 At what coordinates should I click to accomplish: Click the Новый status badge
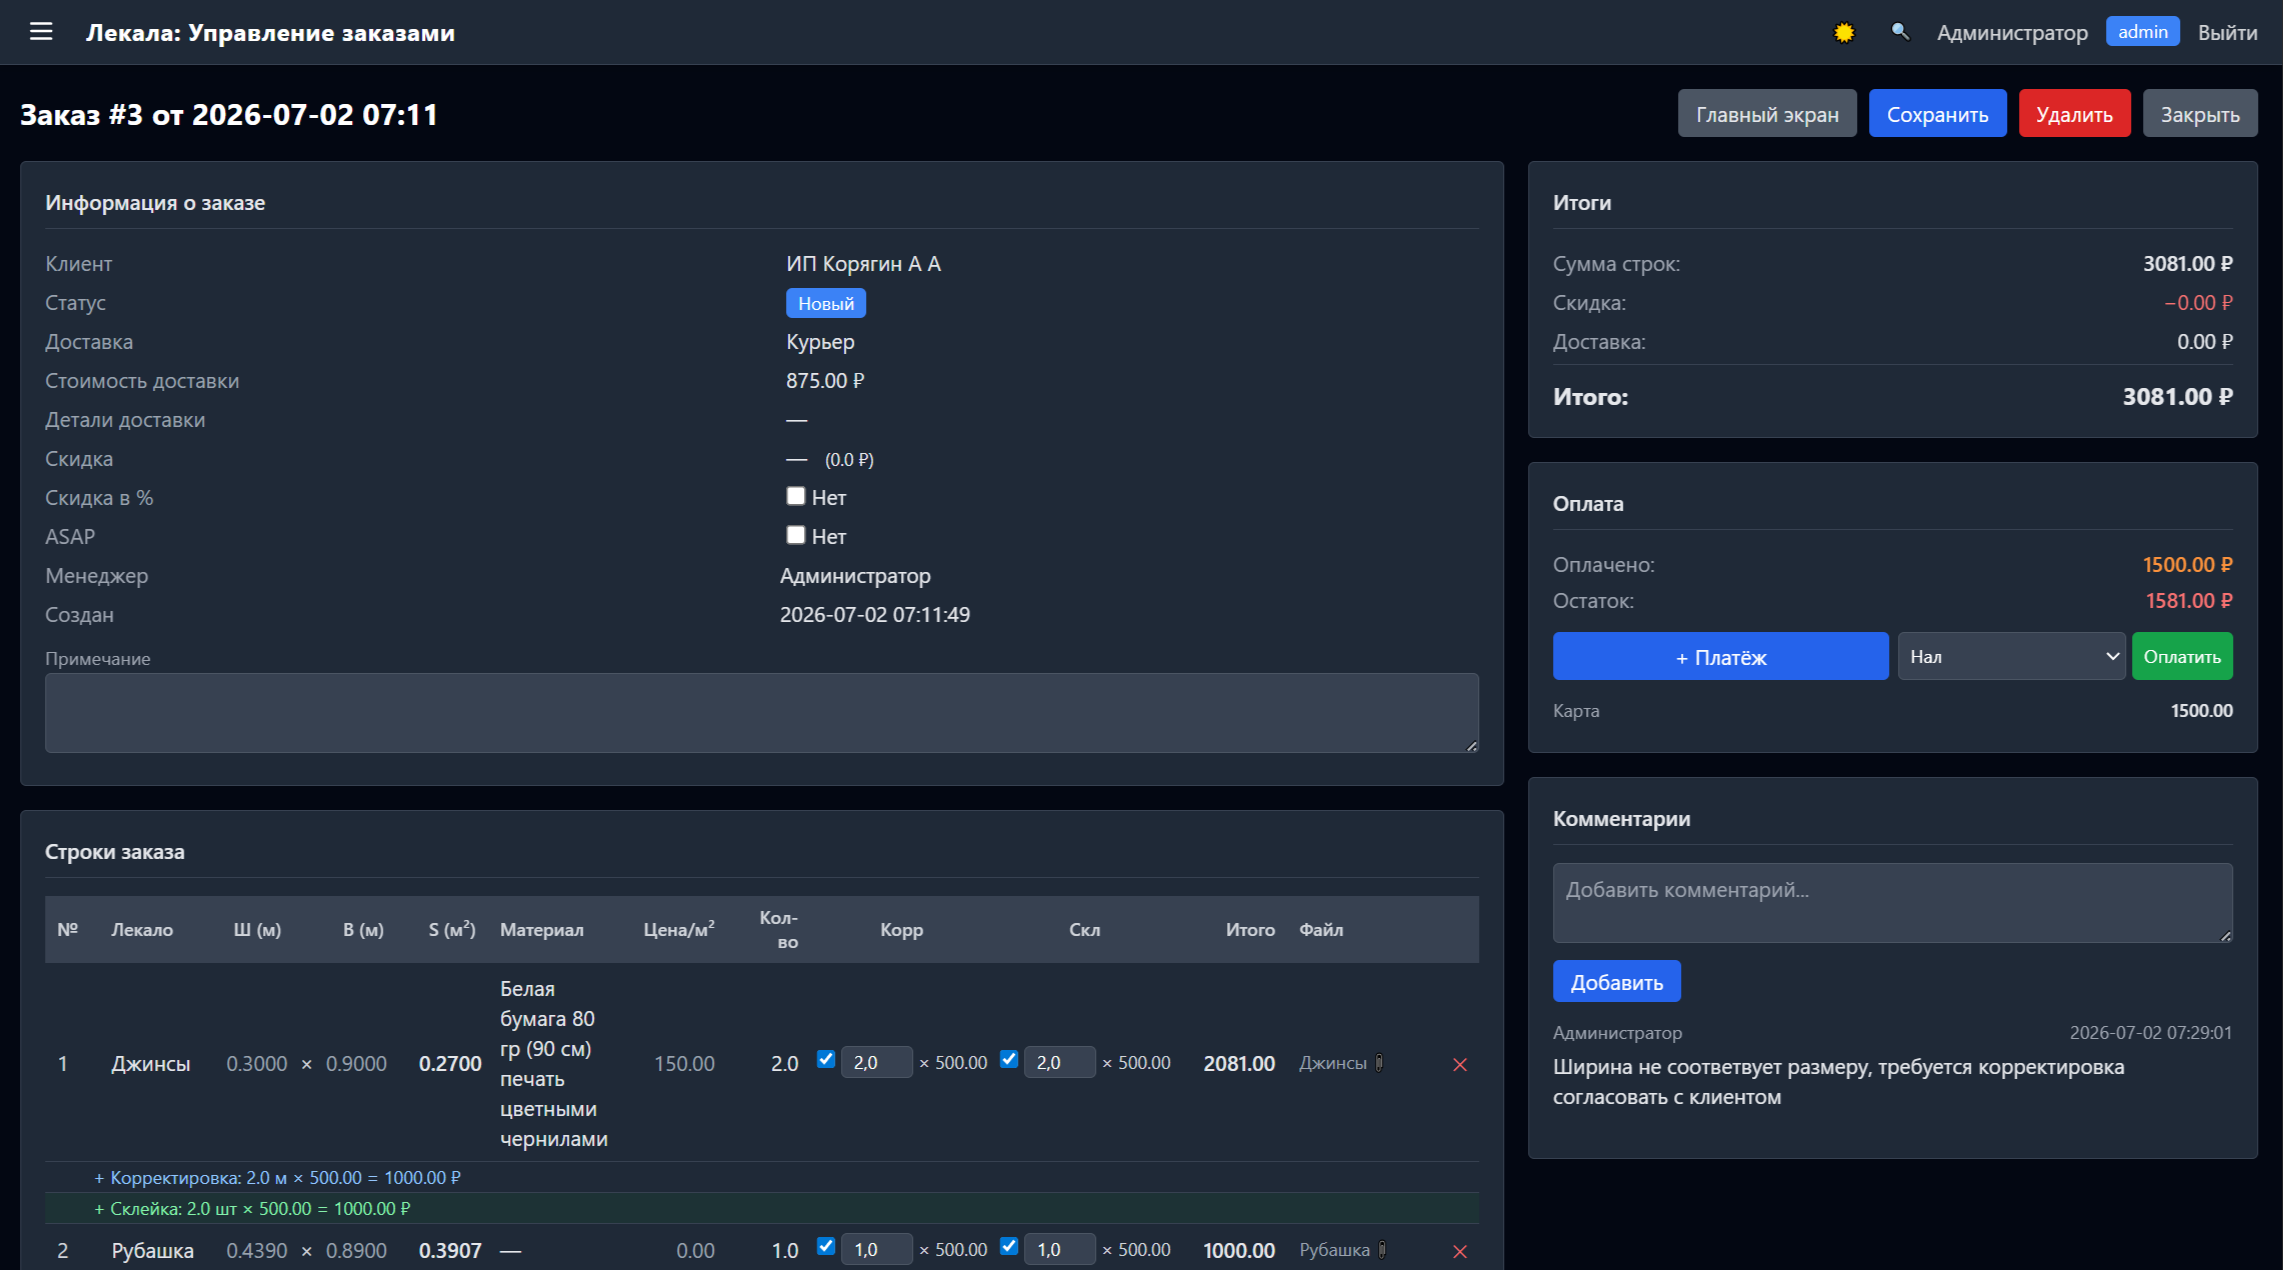tap(826, 303)
